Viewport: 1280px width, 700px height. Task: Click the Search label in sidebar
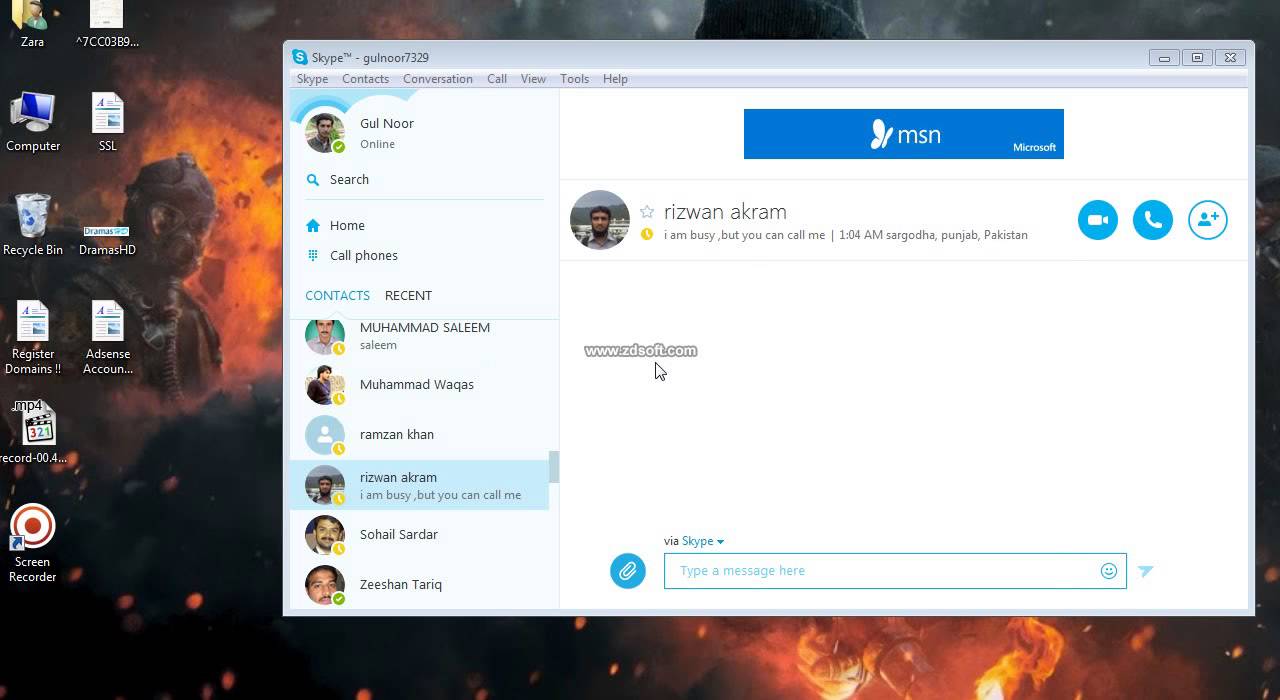click(349, 180)
